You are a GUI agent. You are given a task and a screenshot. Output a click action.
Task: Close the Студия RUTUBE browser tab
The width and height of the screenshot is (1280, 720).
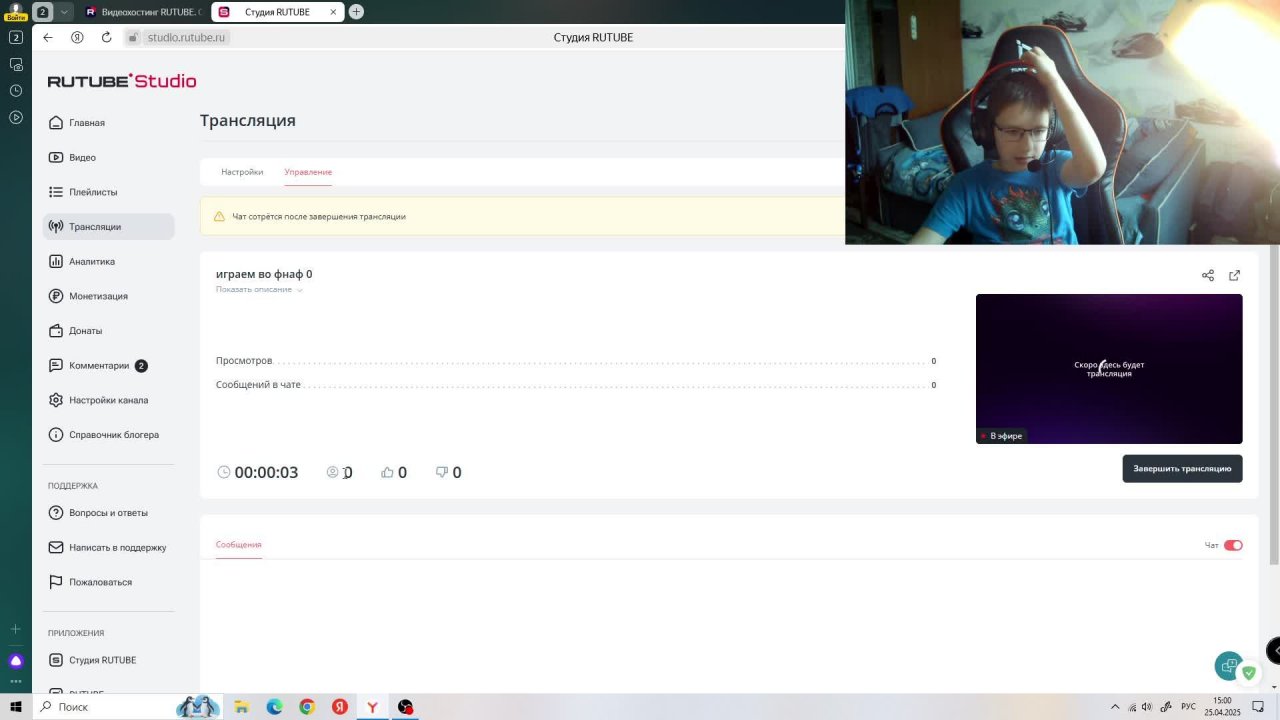point(331,12)
